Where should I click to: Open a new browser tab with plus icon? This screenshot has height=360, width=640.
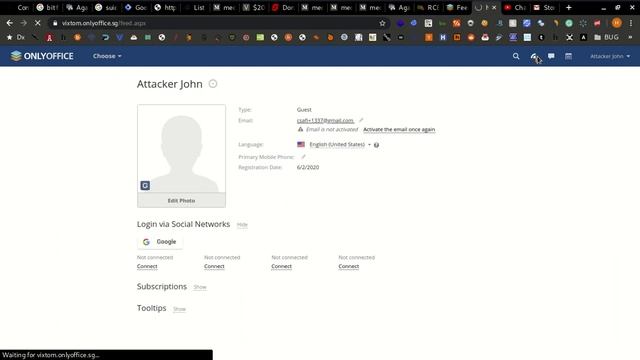click(x=569, y=7)
